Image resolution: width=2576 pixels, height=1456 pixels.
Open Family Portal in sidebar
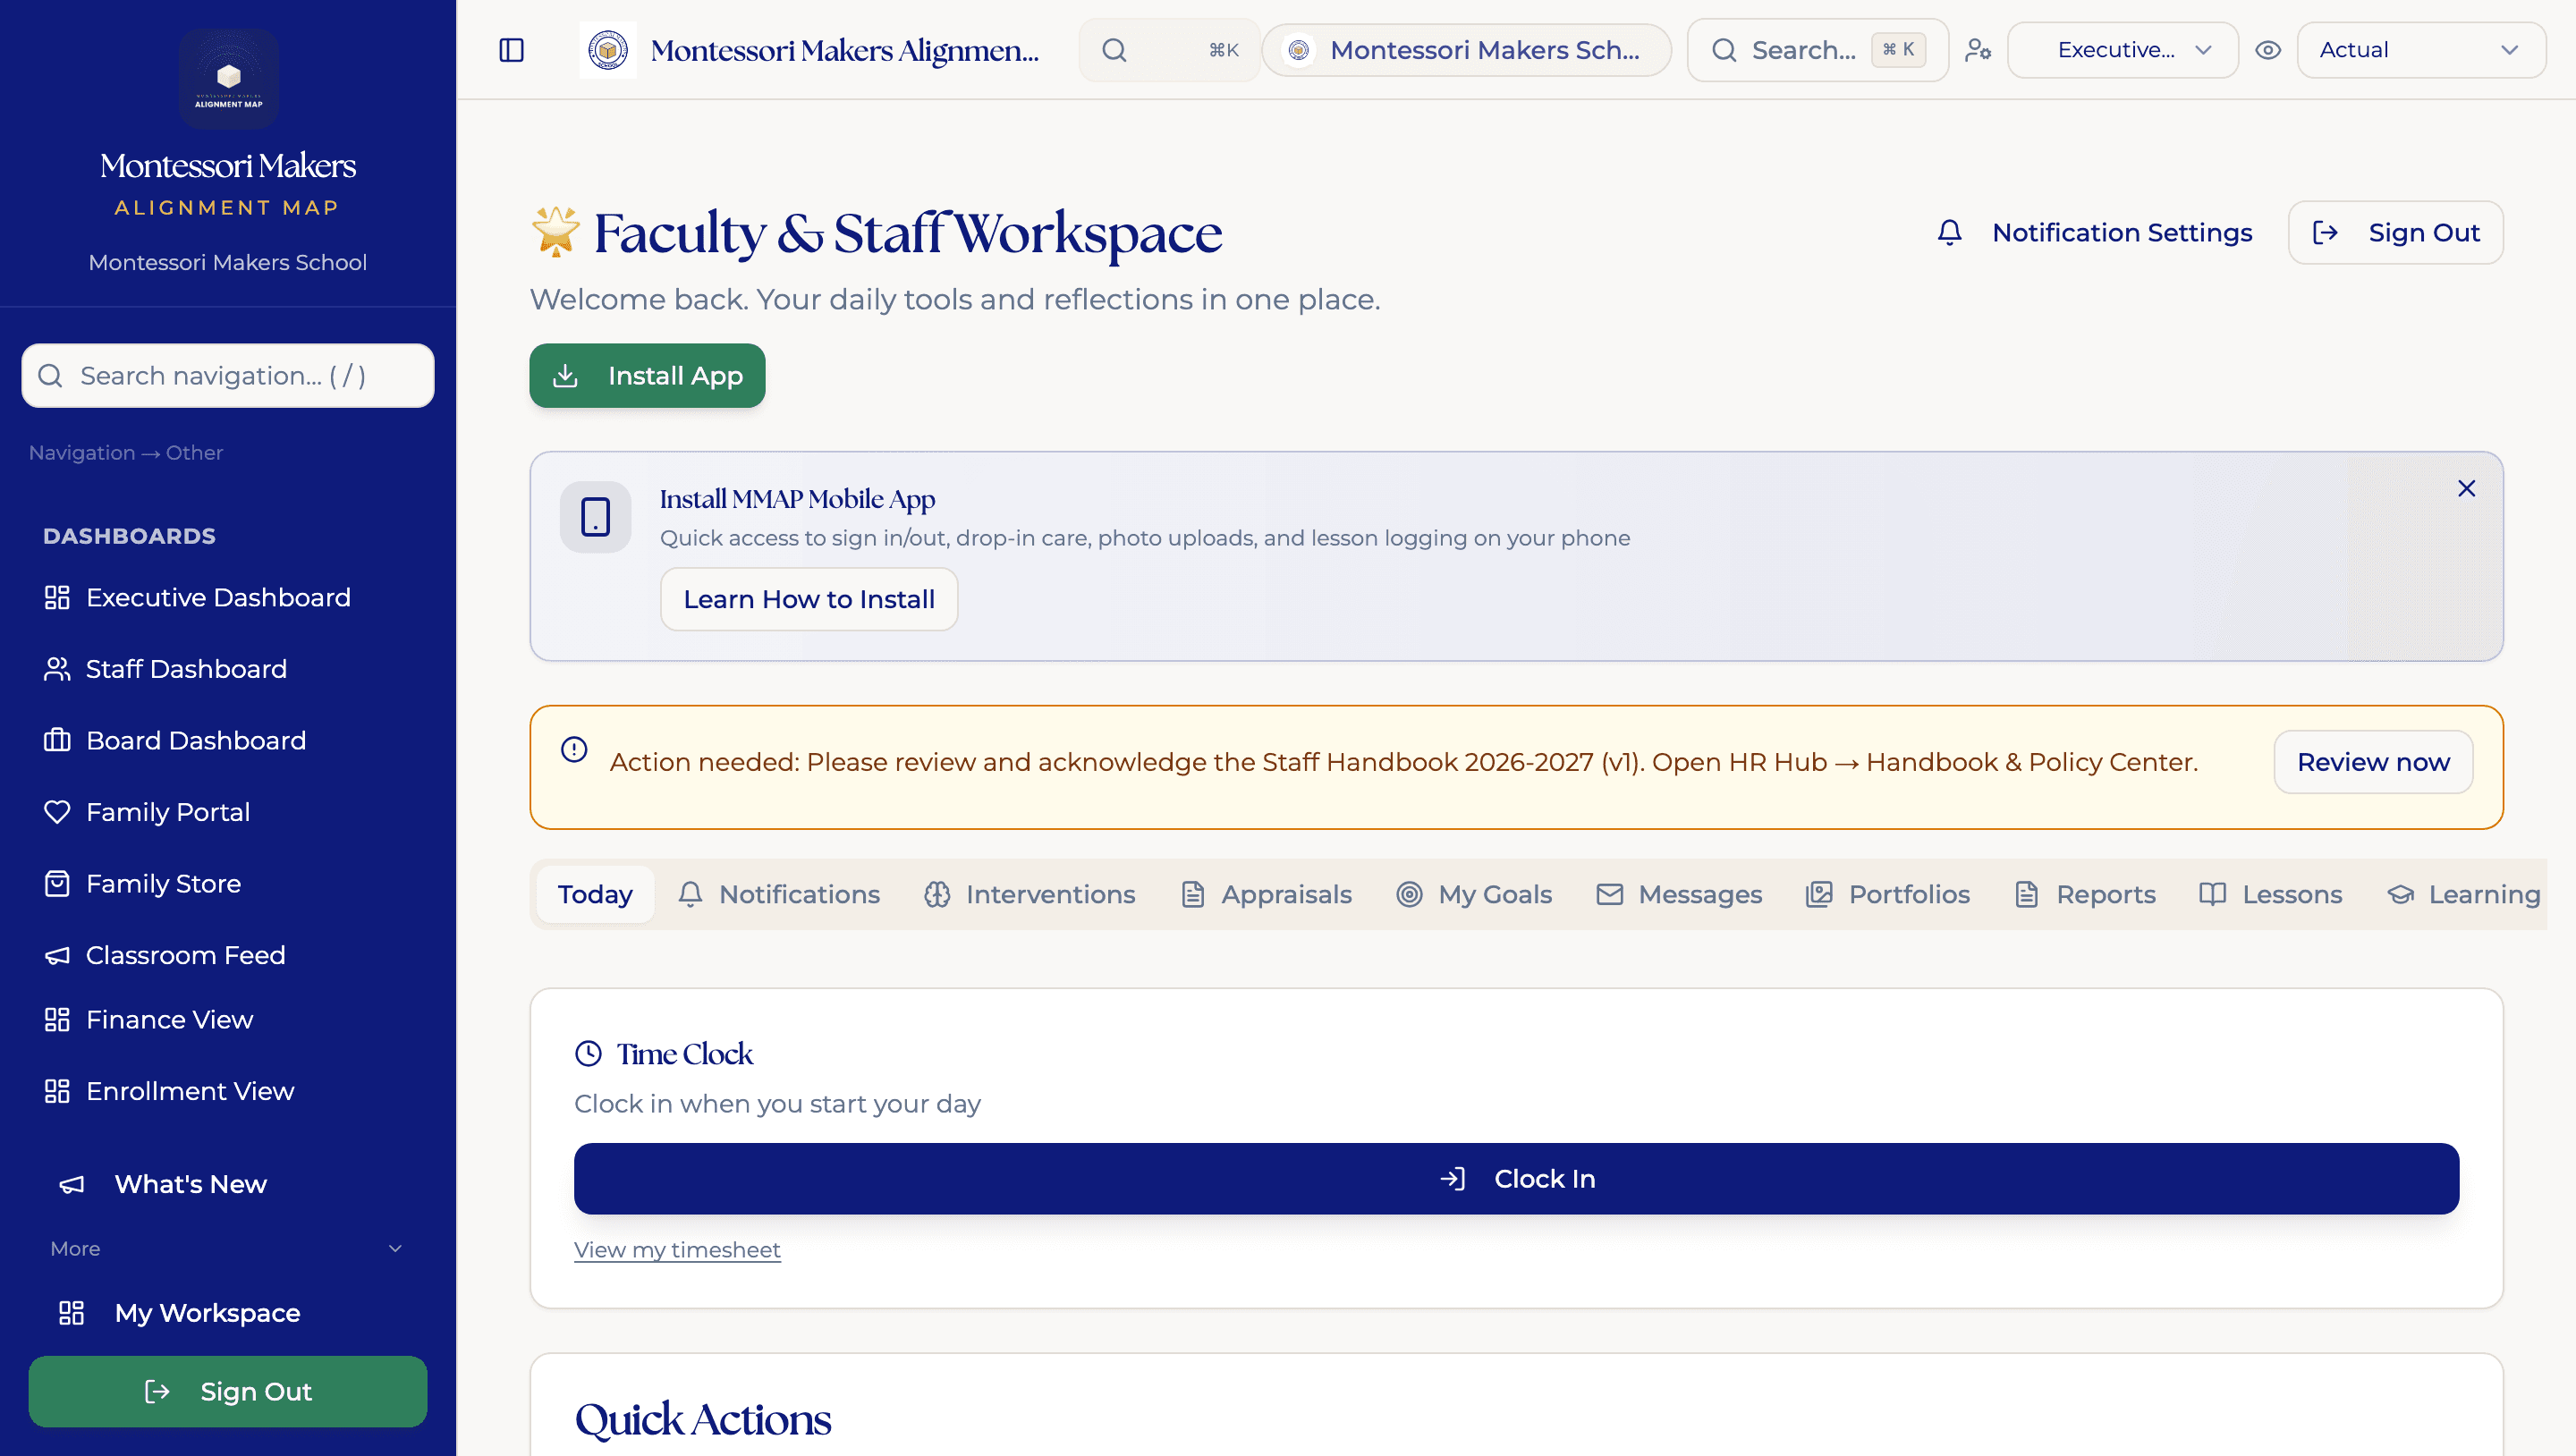tap(228, 812)
